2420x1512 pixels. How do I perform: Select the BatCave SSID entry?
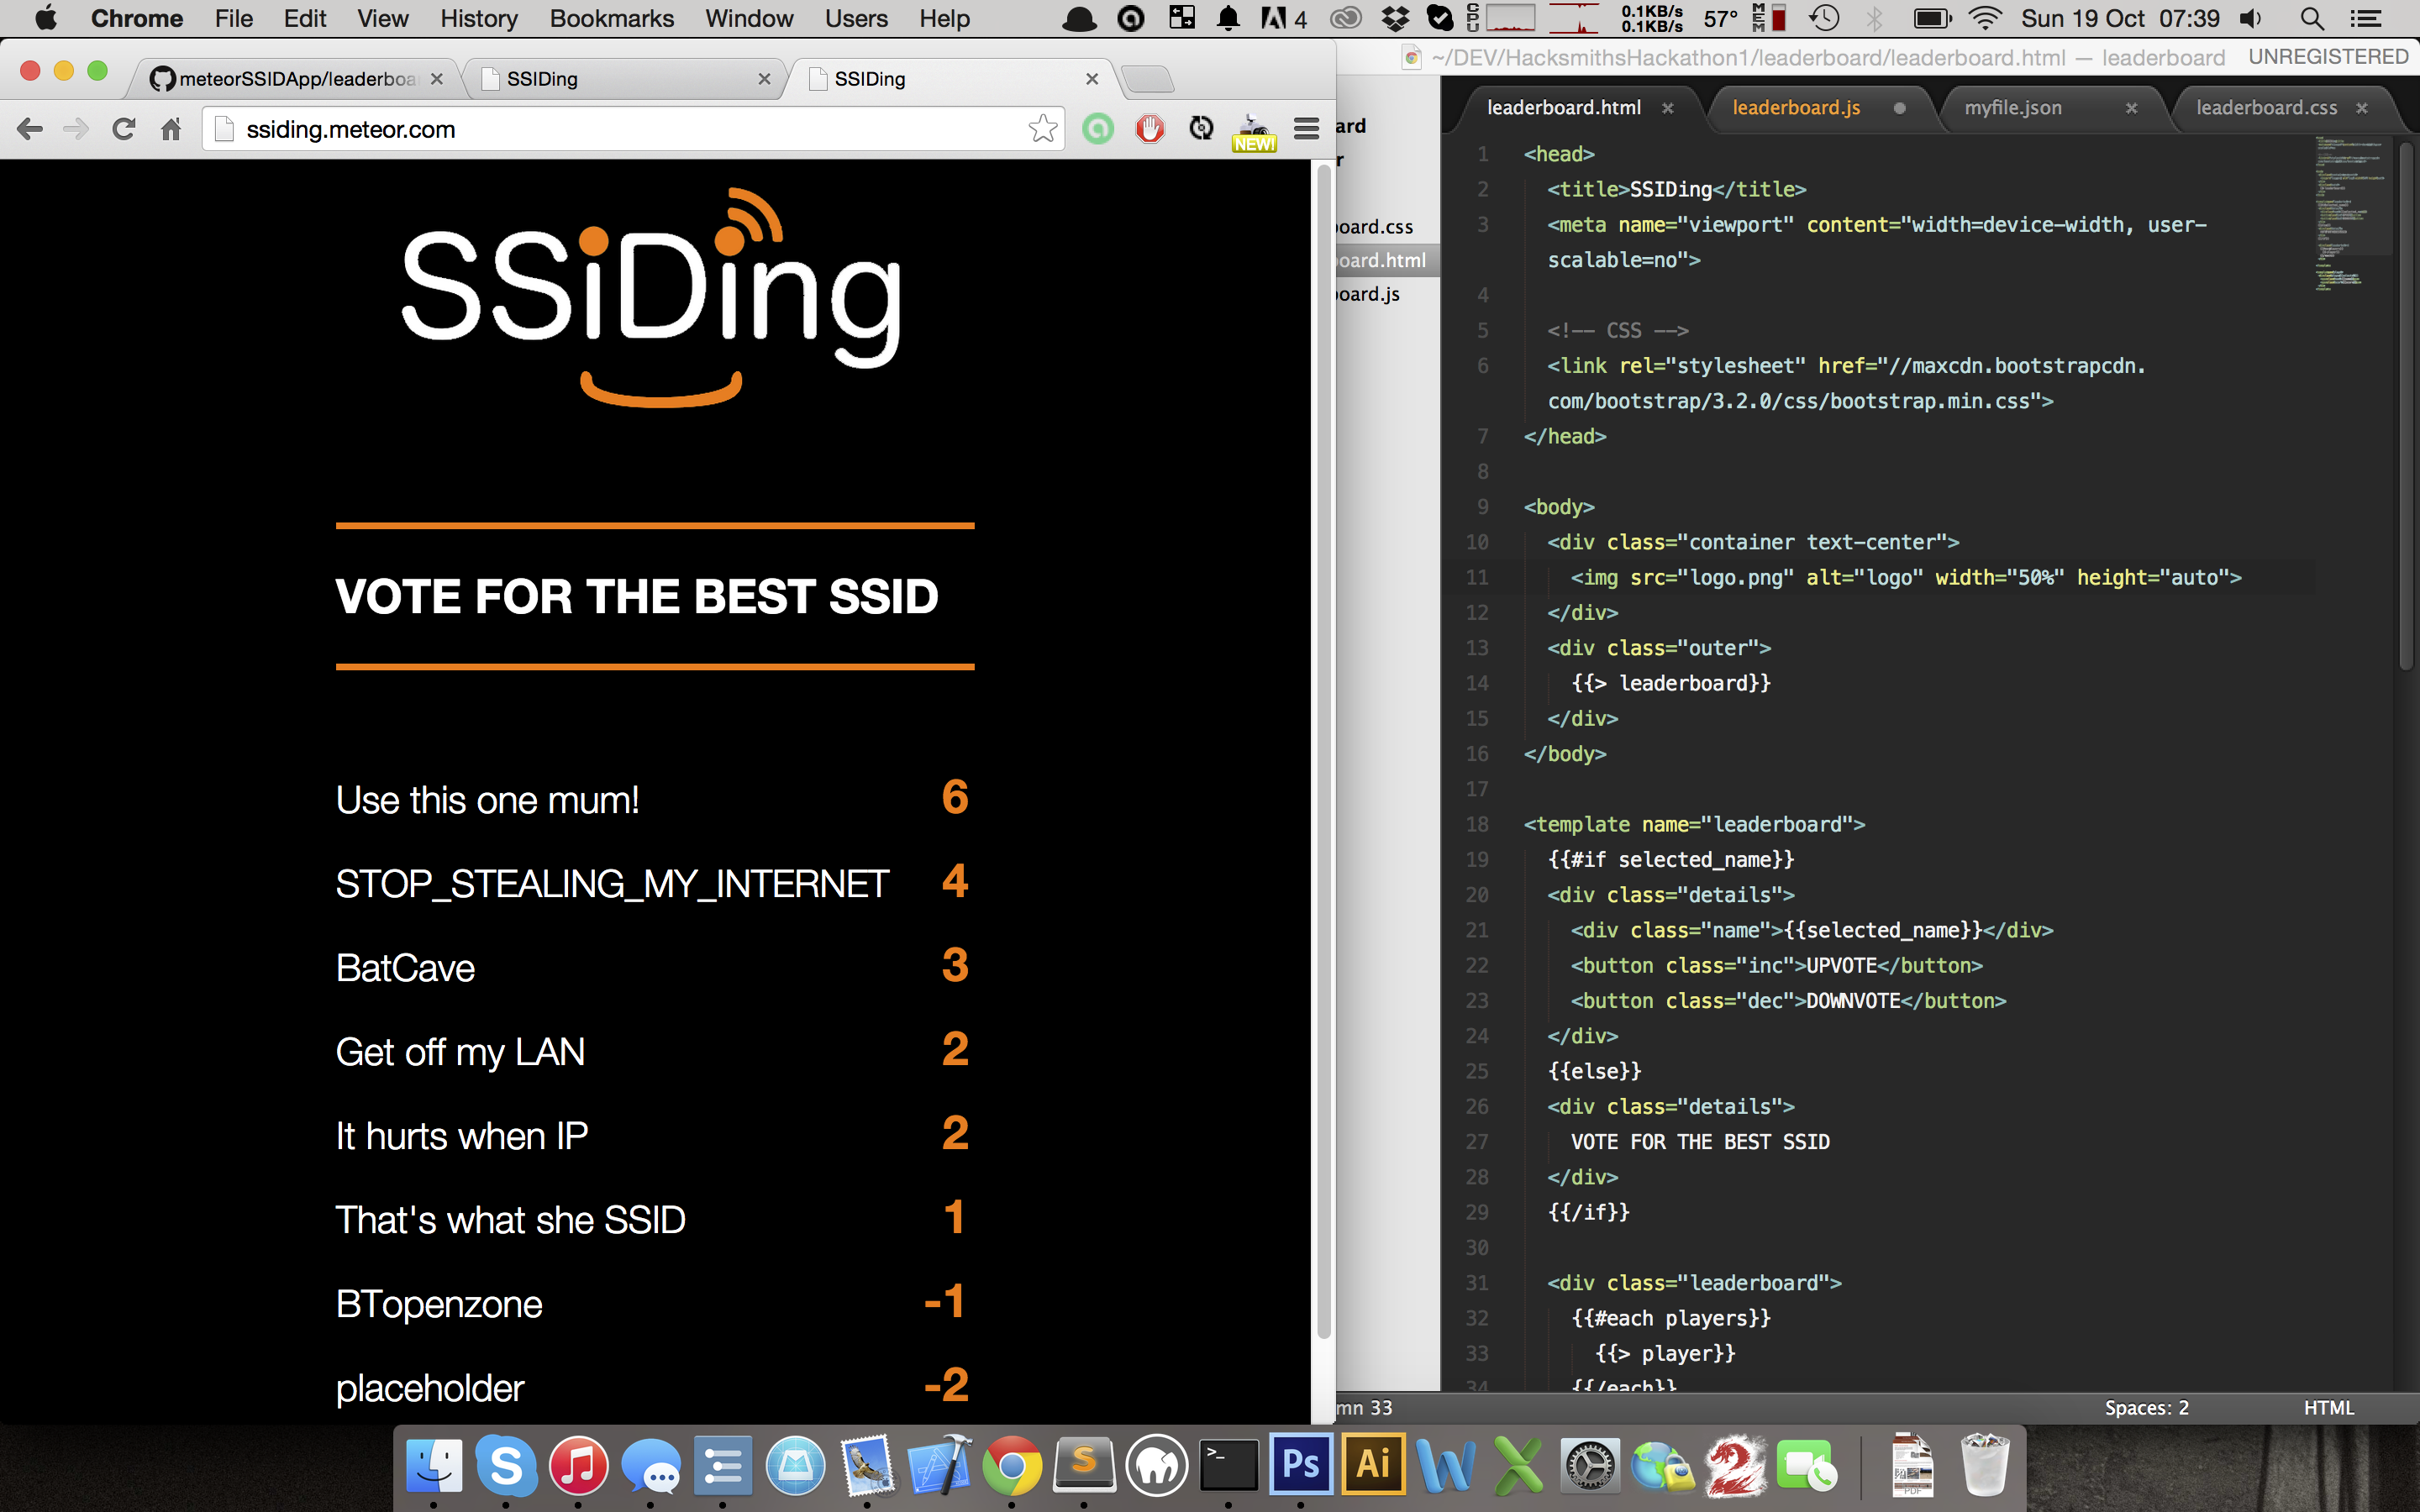coord(405,968)
